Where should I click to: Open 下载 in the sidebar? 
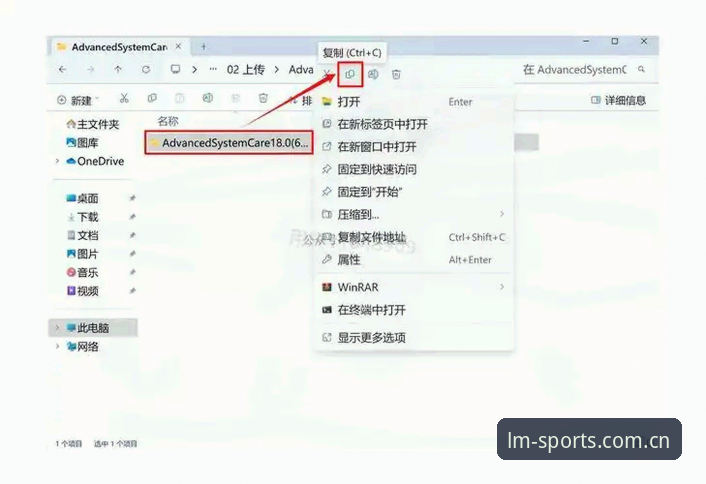tap(82, 217)
